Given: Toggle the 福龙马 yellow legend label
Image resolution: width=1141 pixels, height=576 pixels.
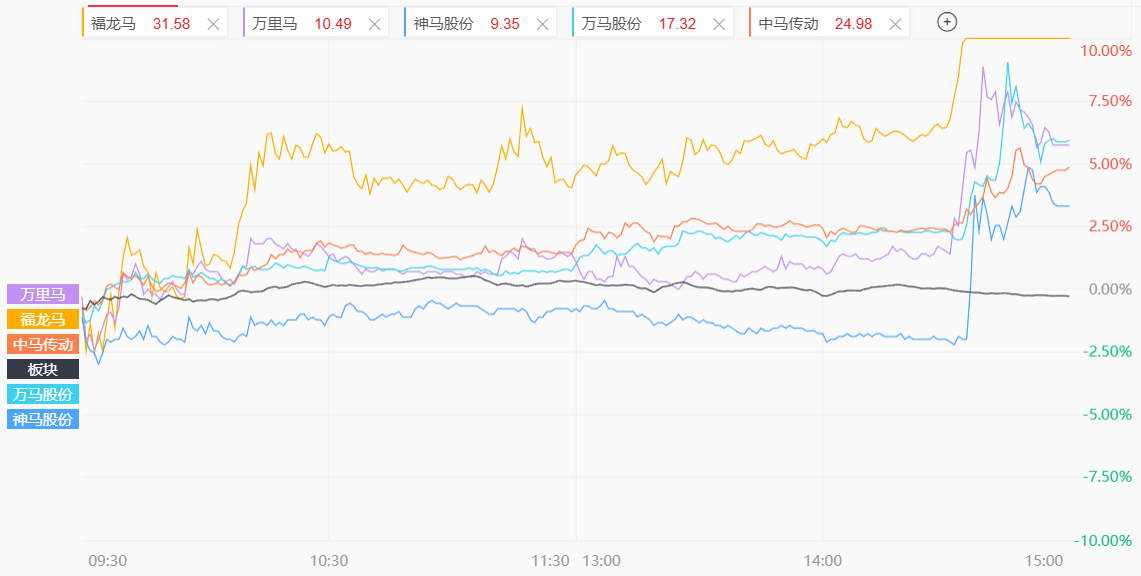Looking at the screenshot, I should coord(42,319).
